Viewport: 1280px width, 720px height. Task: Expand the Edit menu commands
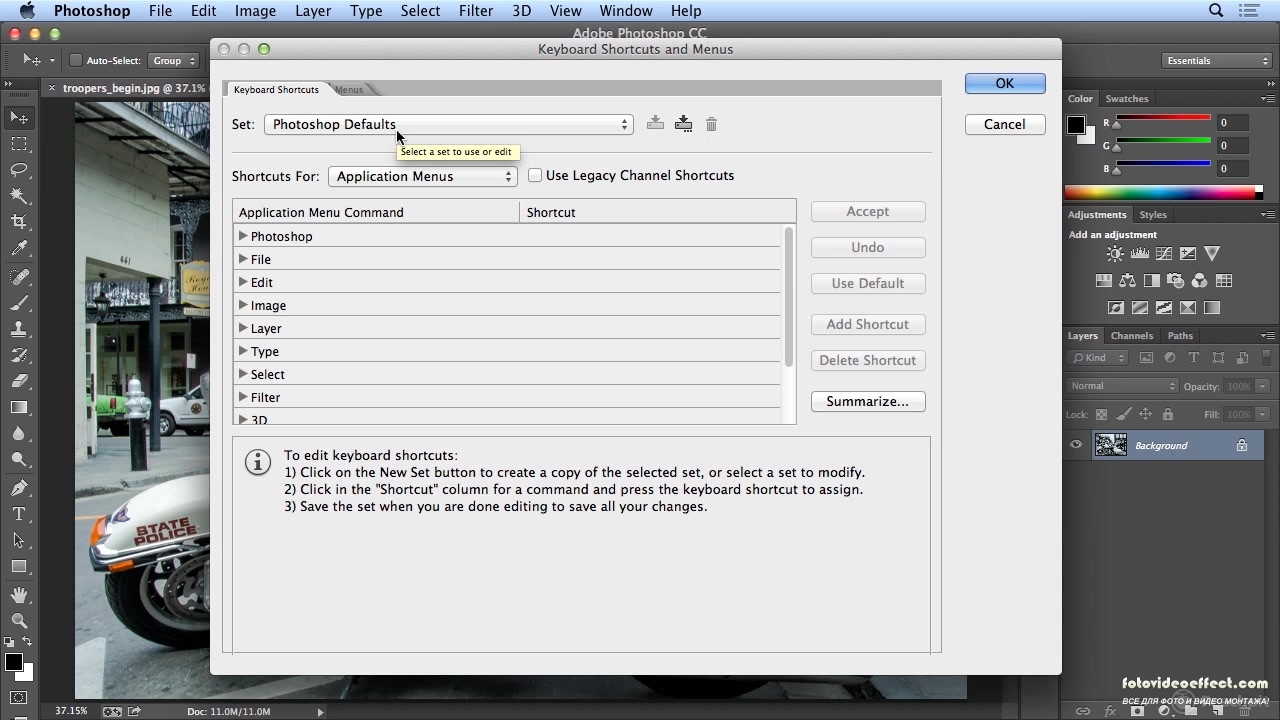point(243,282)
